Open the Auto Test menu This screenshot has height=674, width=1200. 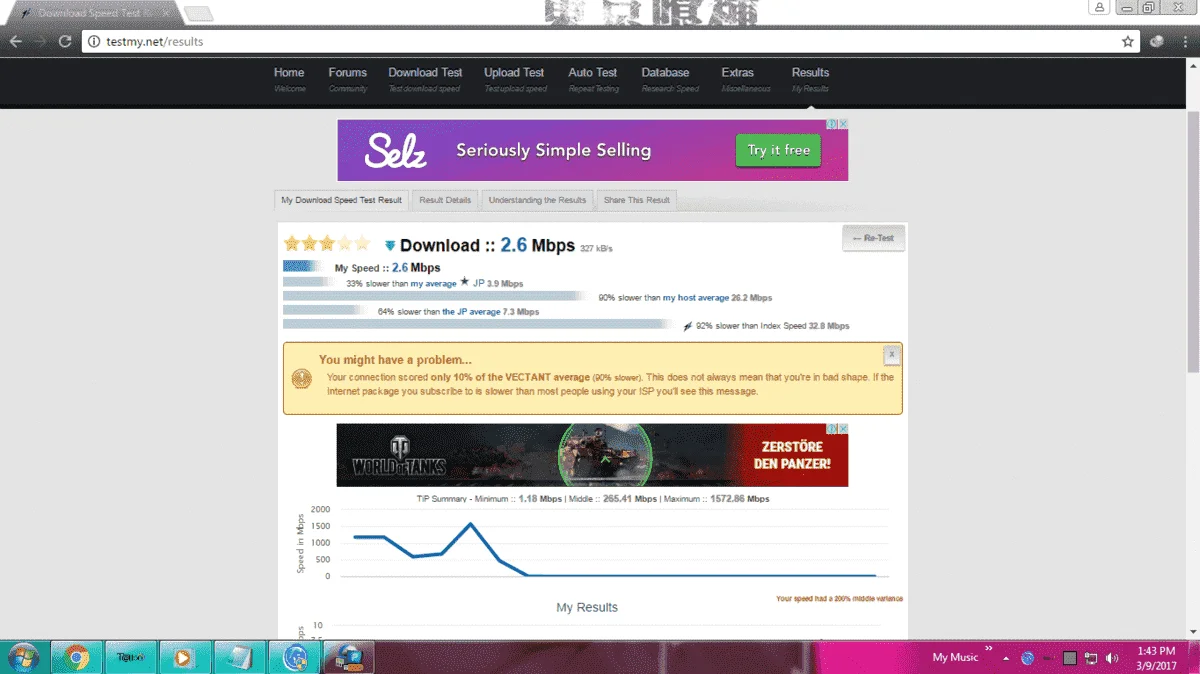(593, 79)
